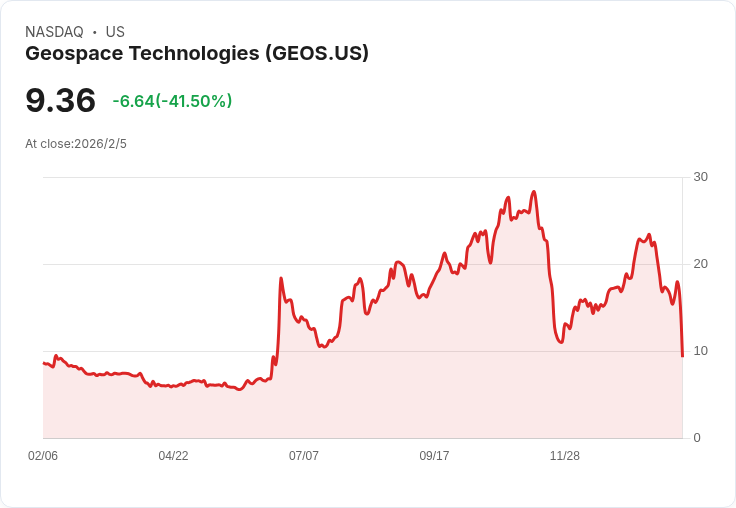
Task: Select the 11/28 date axis label
Action: (565, 455)
